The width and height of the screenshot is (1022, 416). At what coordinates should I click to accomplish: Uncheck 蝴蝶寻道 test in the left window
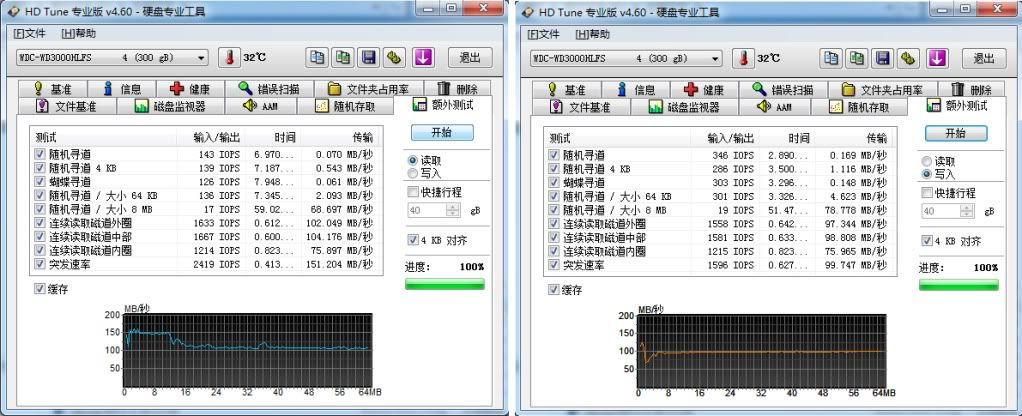tap(40, 182)
